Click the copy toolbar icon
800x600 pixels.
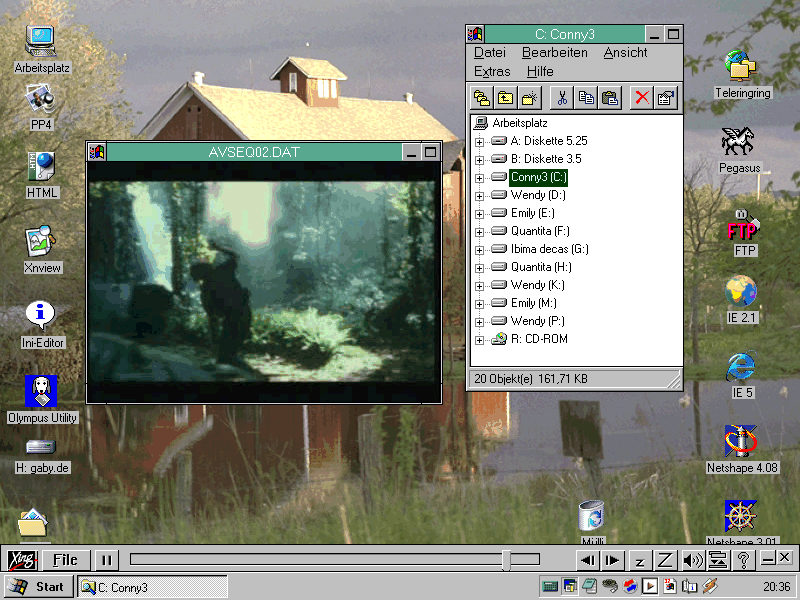[x=586, y=97]
